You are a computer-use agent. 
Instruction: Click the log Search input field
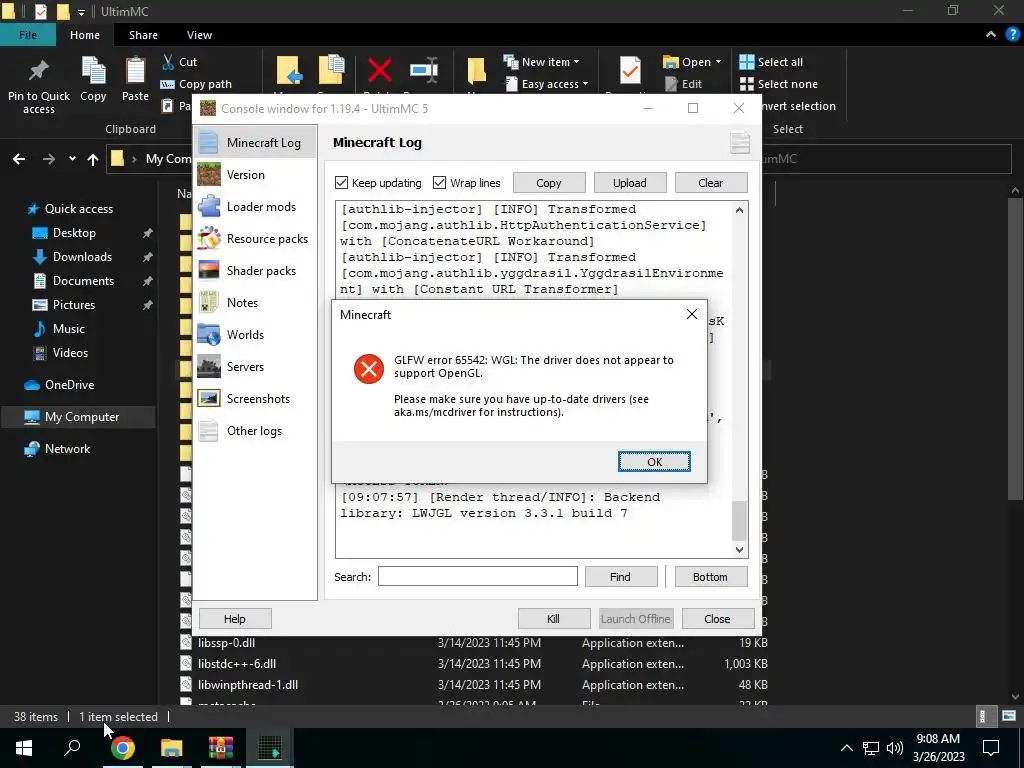[x=477, y=577]
